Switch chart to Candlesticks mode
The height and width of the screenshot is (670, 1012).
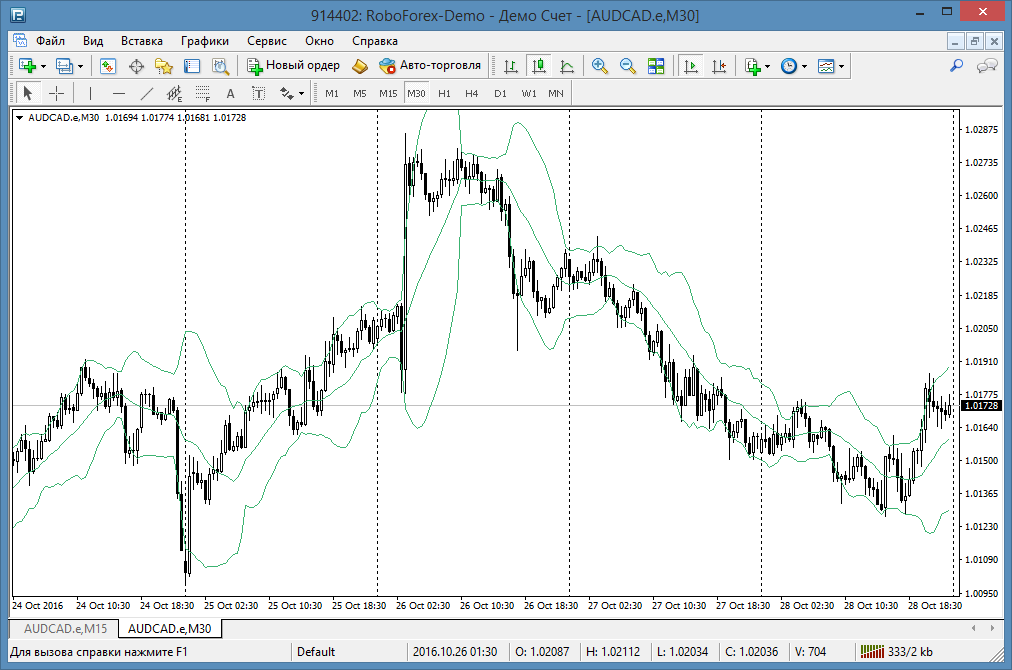click(x=539, y=66)
